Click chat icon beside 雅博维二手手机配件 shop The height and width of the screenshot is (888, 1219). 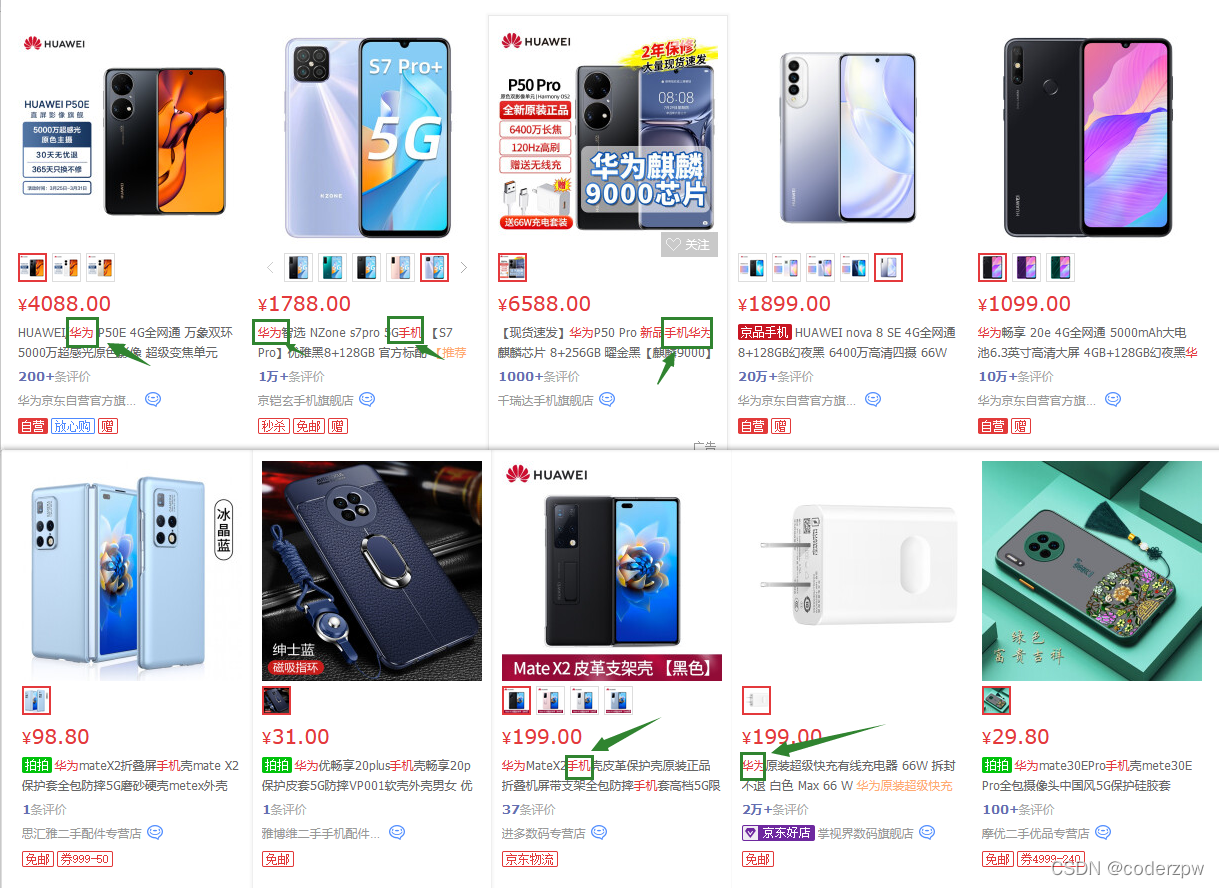tap(397, 832)
